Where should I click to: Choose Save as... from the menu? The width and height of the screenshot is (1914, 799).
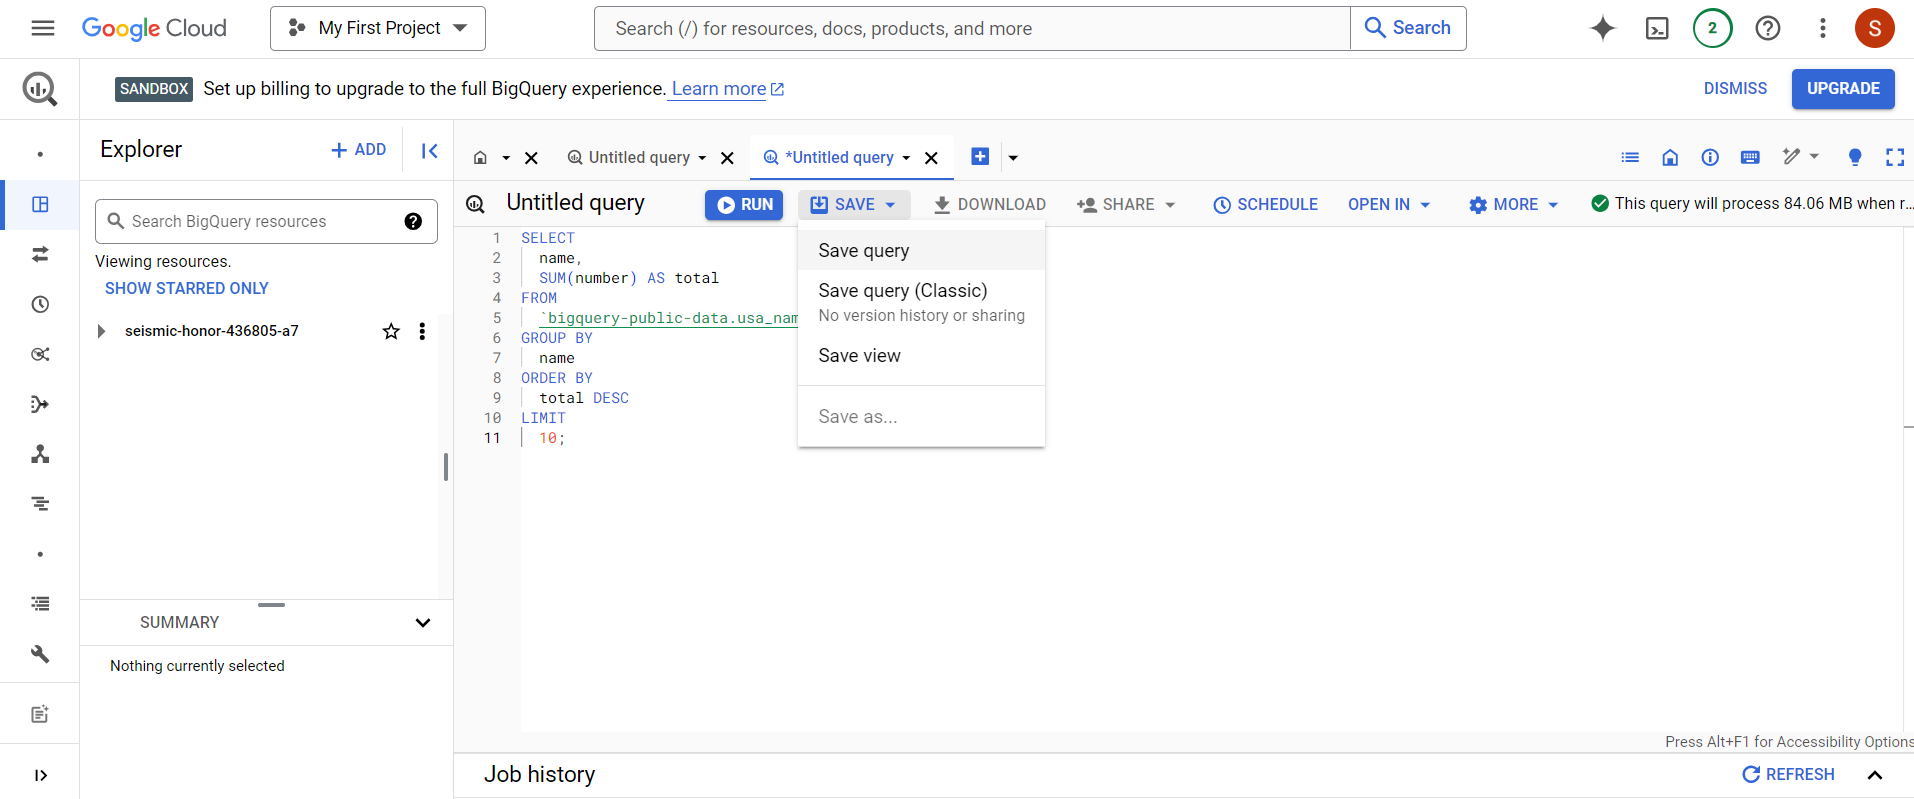tap(921, 416)
